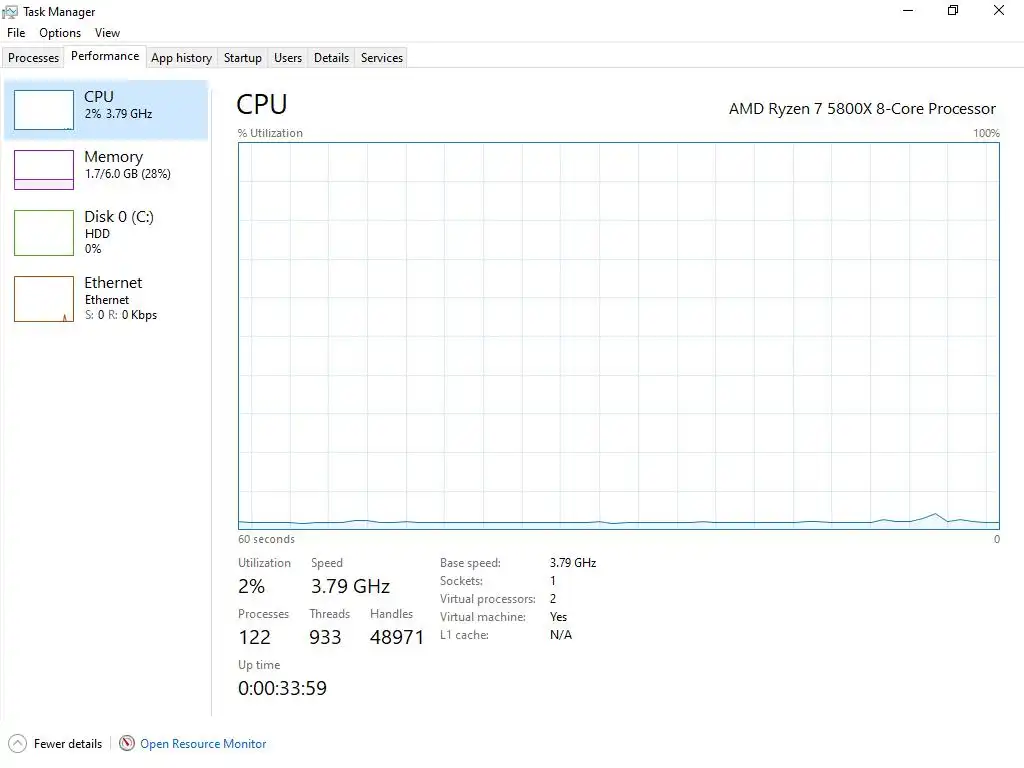Switch to the Processes tab

pyautogui.click(x=33, y=57)
